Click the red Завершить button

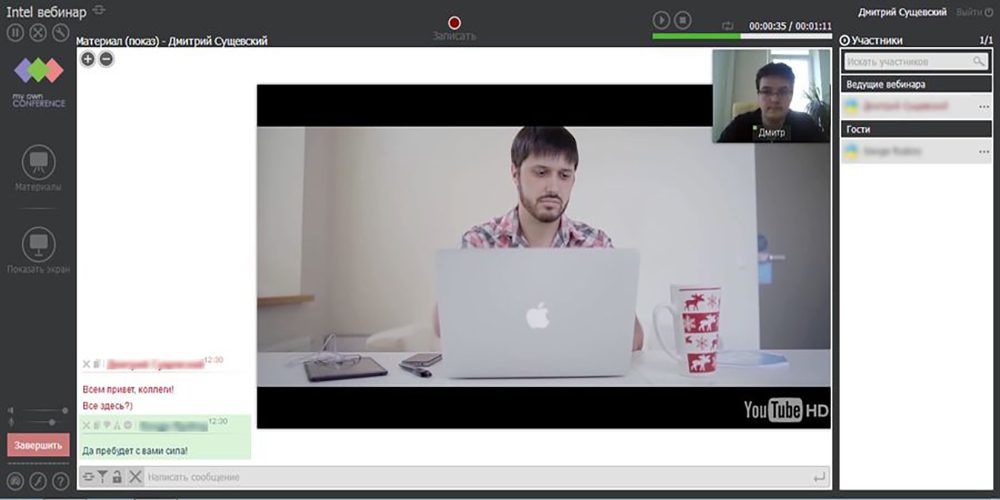pos(38,445)
